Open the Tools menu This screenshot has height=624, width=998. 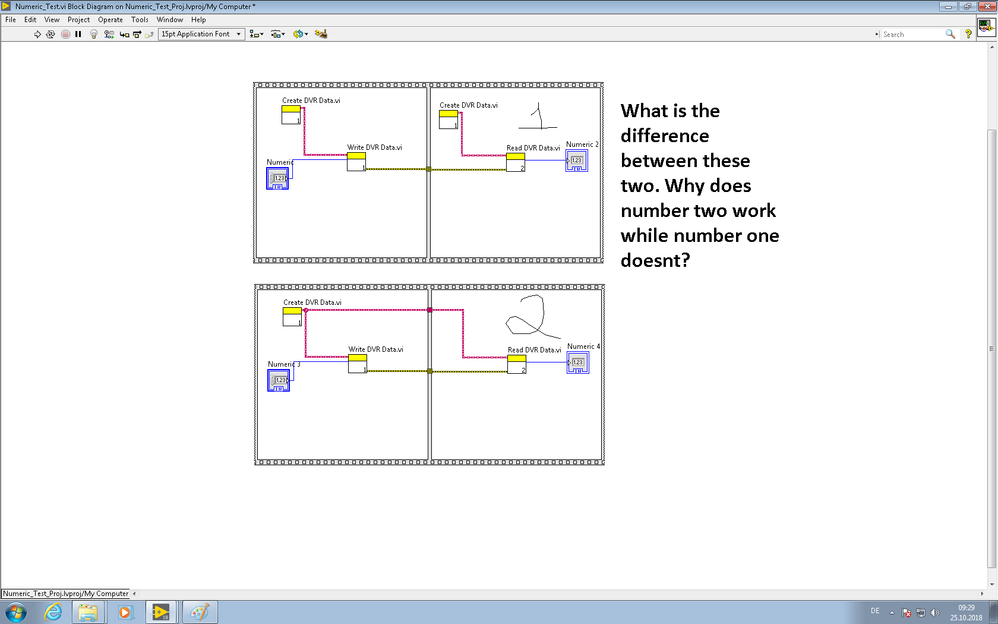139,20
